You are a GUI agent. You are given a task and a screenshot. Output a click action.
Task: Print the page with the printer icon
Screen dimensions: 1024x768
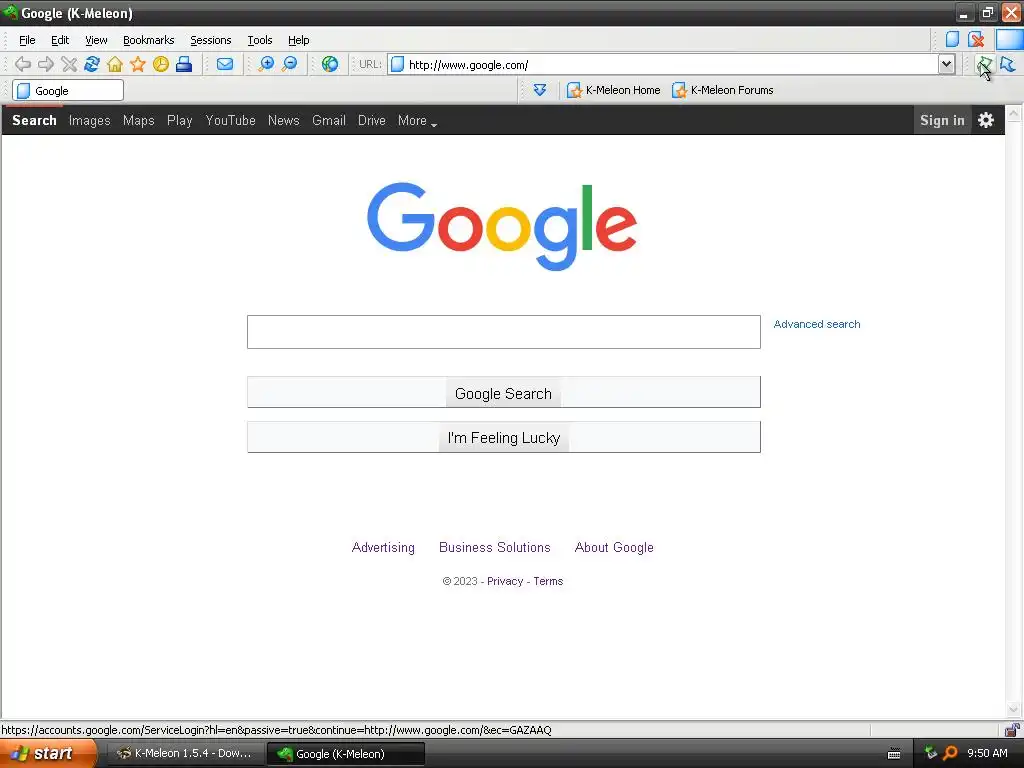[x=184, y=64]
